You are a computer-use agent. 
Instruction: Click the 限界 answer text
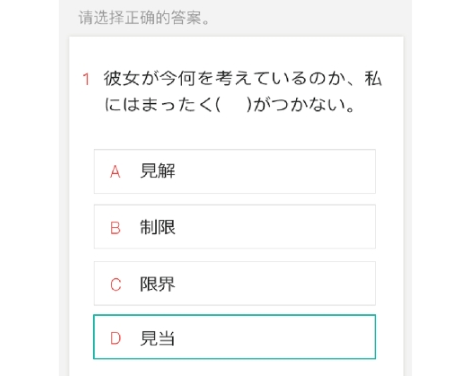(x=157, y=284)
